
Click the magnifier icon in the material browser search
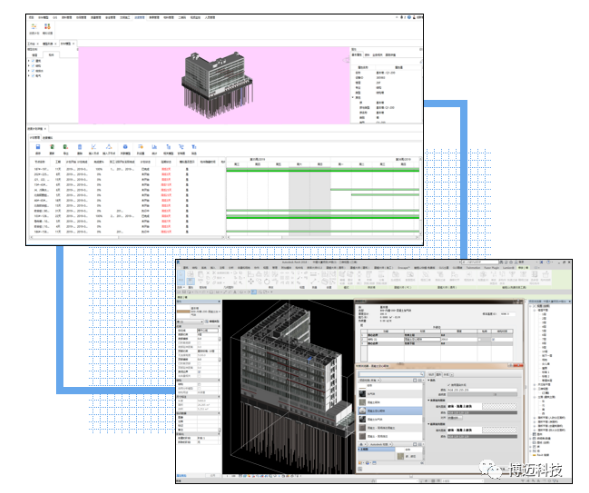pyautogui.click(x=421, y=374)
